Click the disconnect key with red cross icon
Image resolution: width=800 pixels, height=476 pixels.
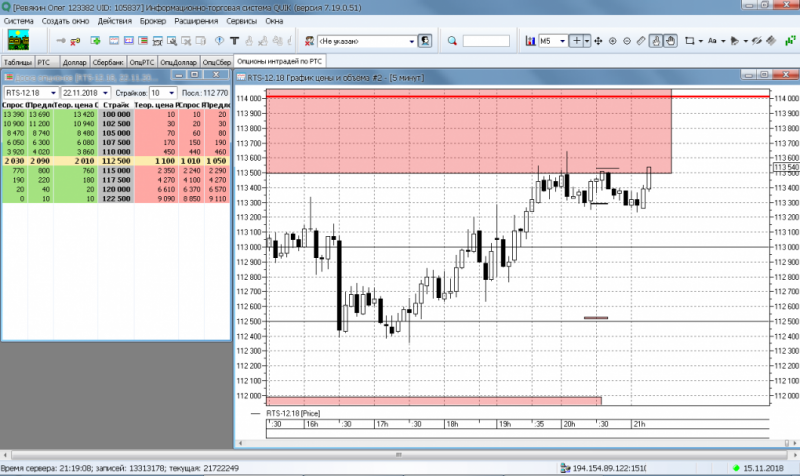click(75, 41)
